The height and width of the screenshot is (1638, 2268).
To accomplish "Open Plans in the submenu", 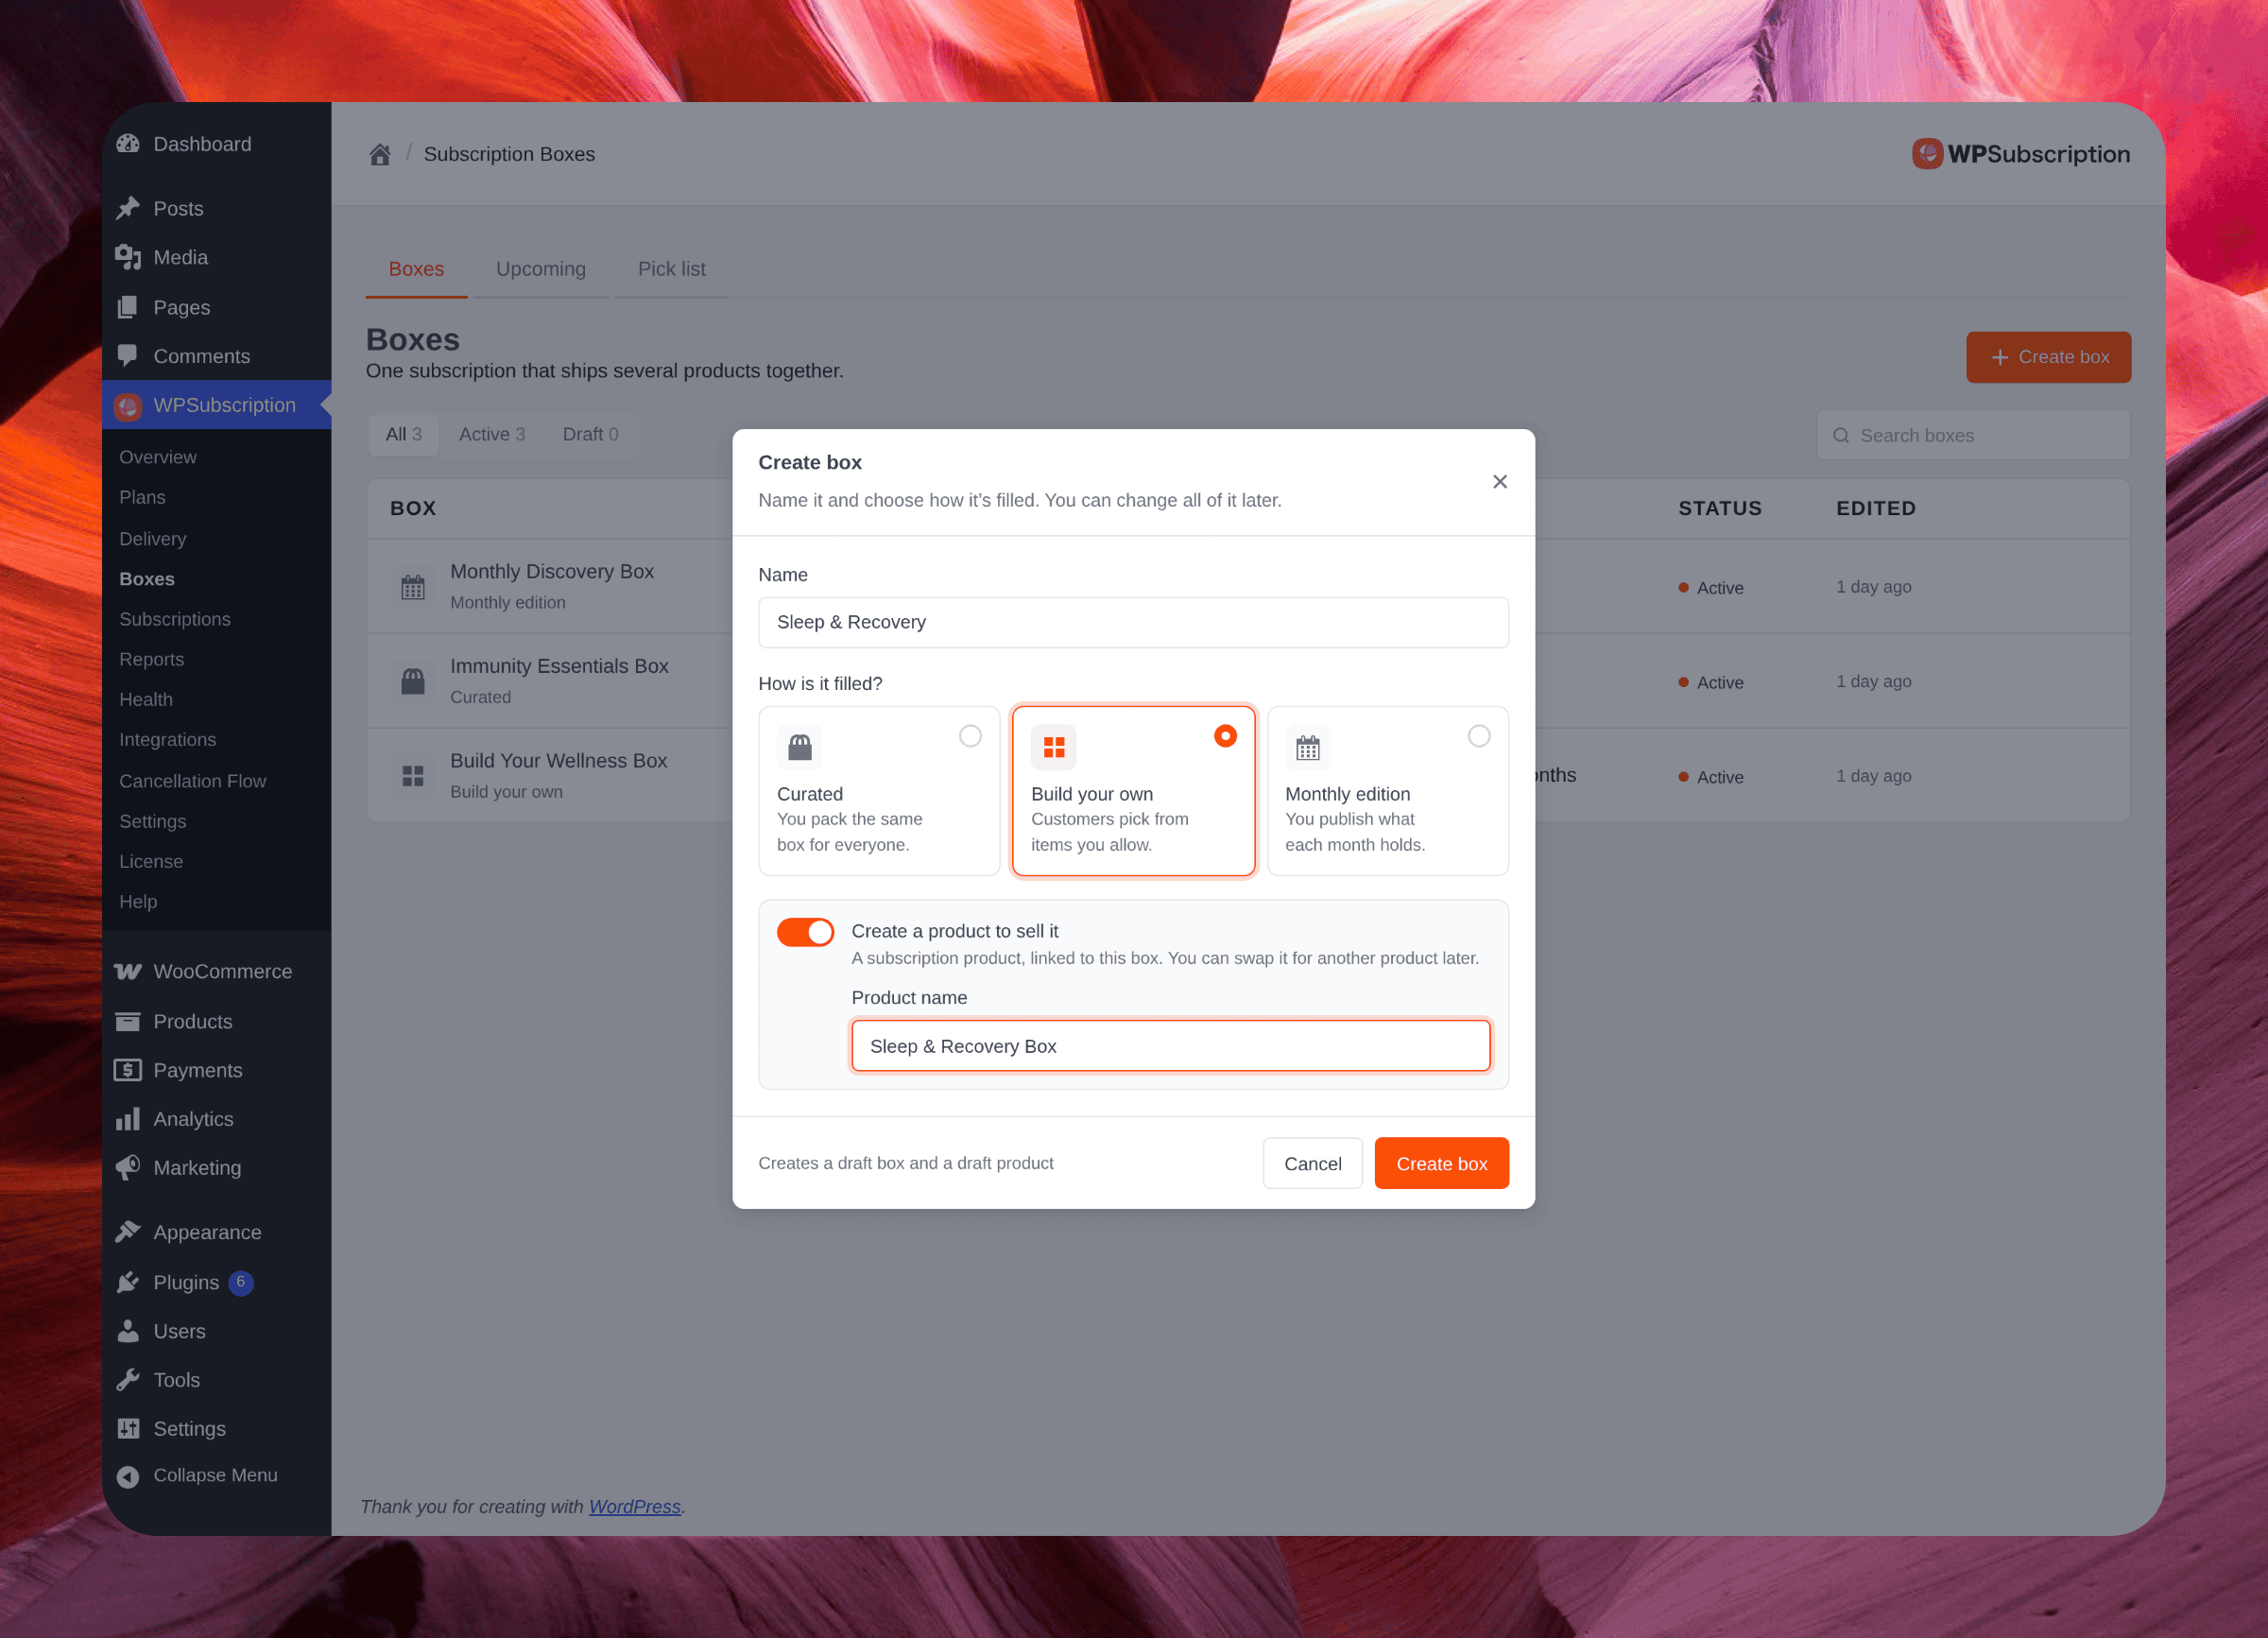I will pyautogui.click(x=142, y=497).
